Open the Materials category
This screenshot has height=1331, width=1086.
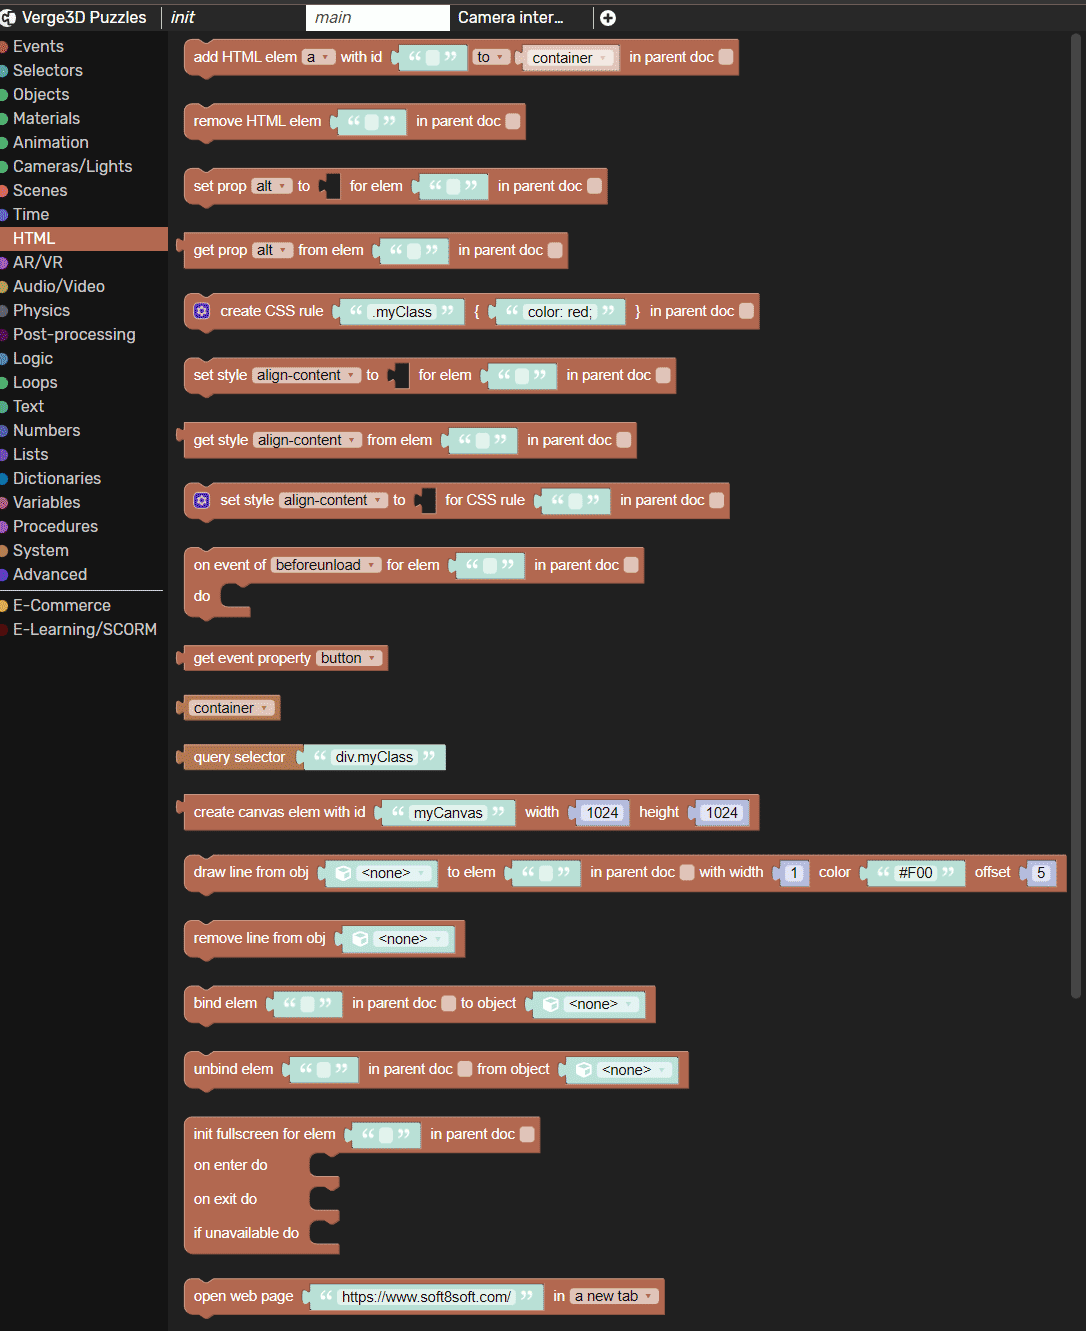click(x=46, y=118)
